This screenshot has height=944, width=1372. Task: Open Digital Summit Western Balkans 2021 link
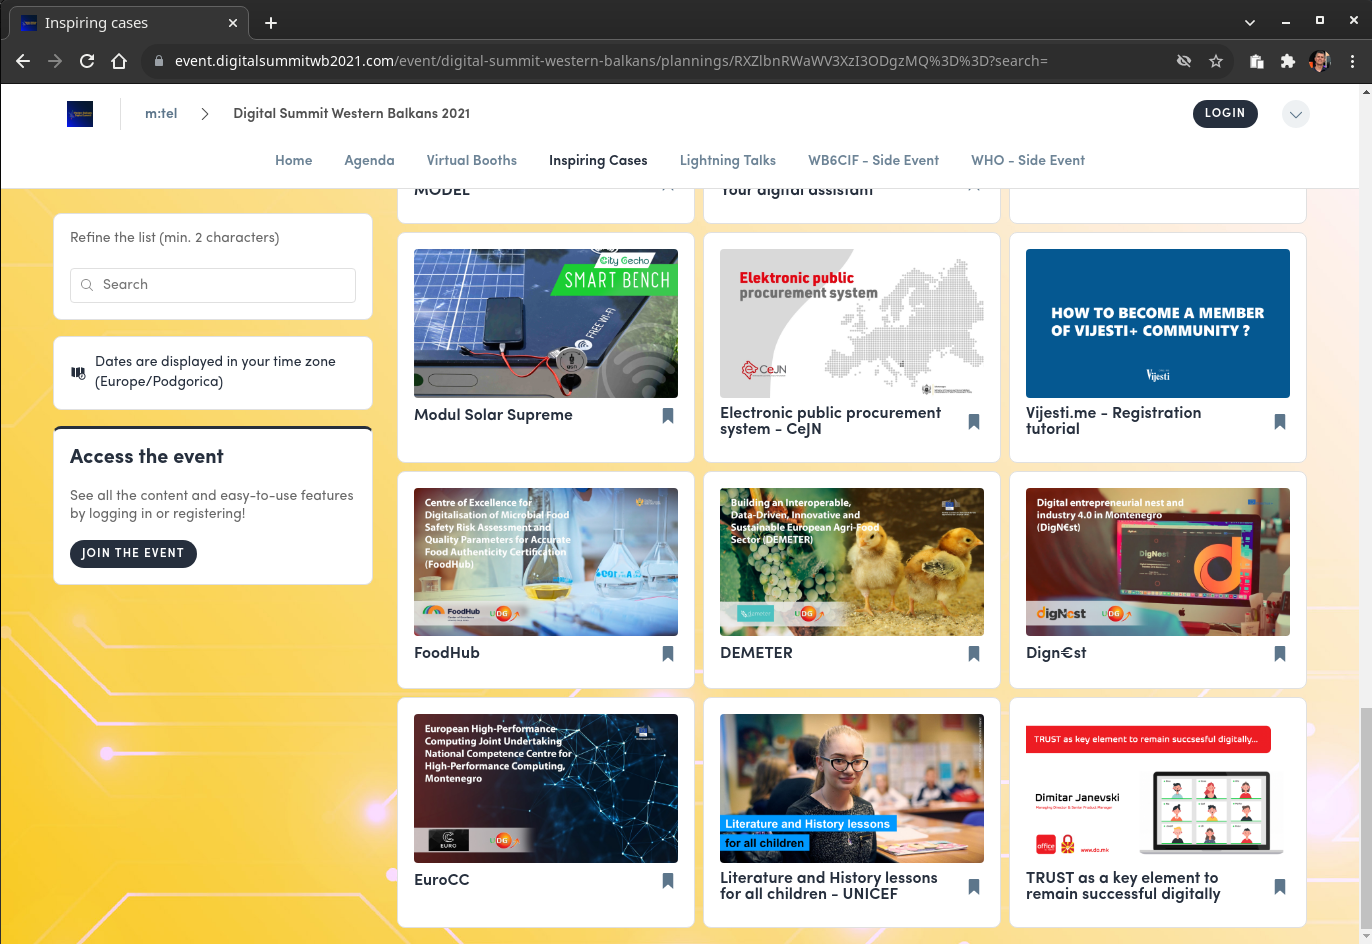point(352,114)
